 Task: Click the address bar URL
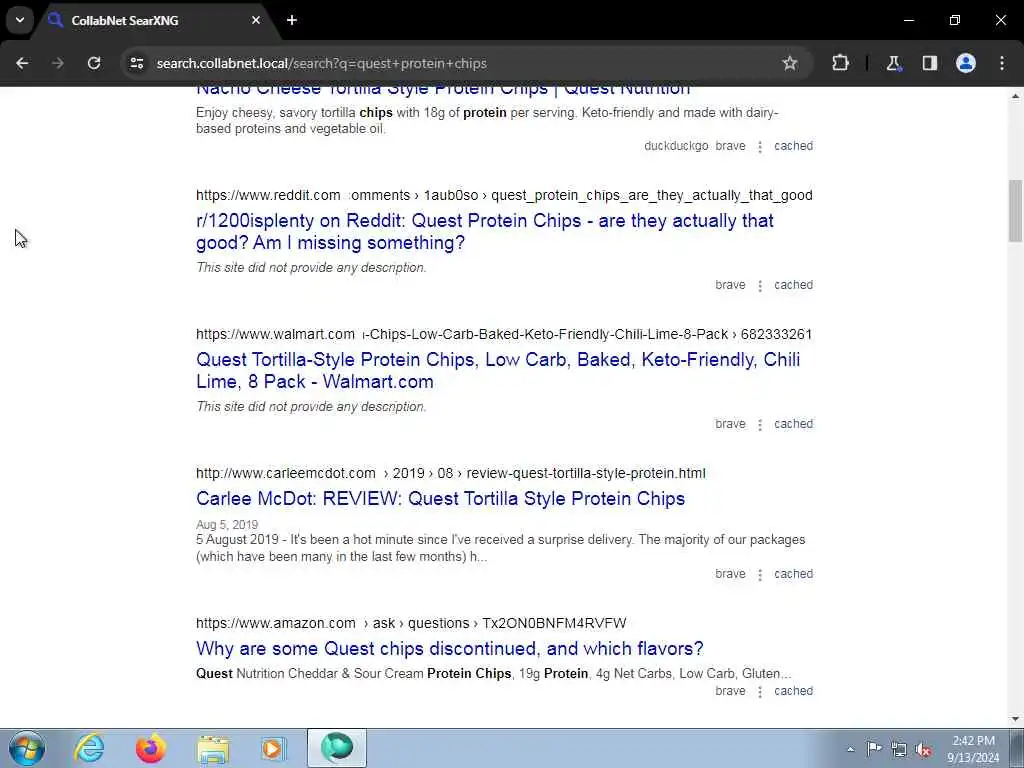[321, 63]
